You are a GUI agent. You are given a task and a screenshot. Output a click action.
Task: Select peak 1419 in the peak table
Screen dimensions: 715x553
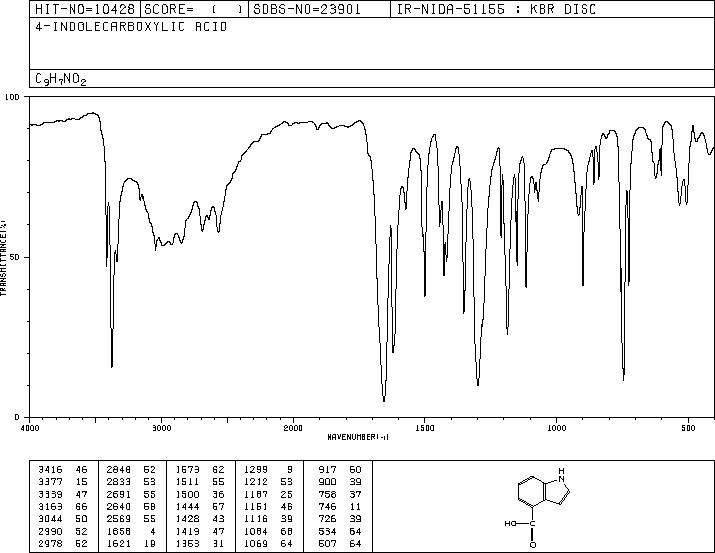click(x=187, y=532)
